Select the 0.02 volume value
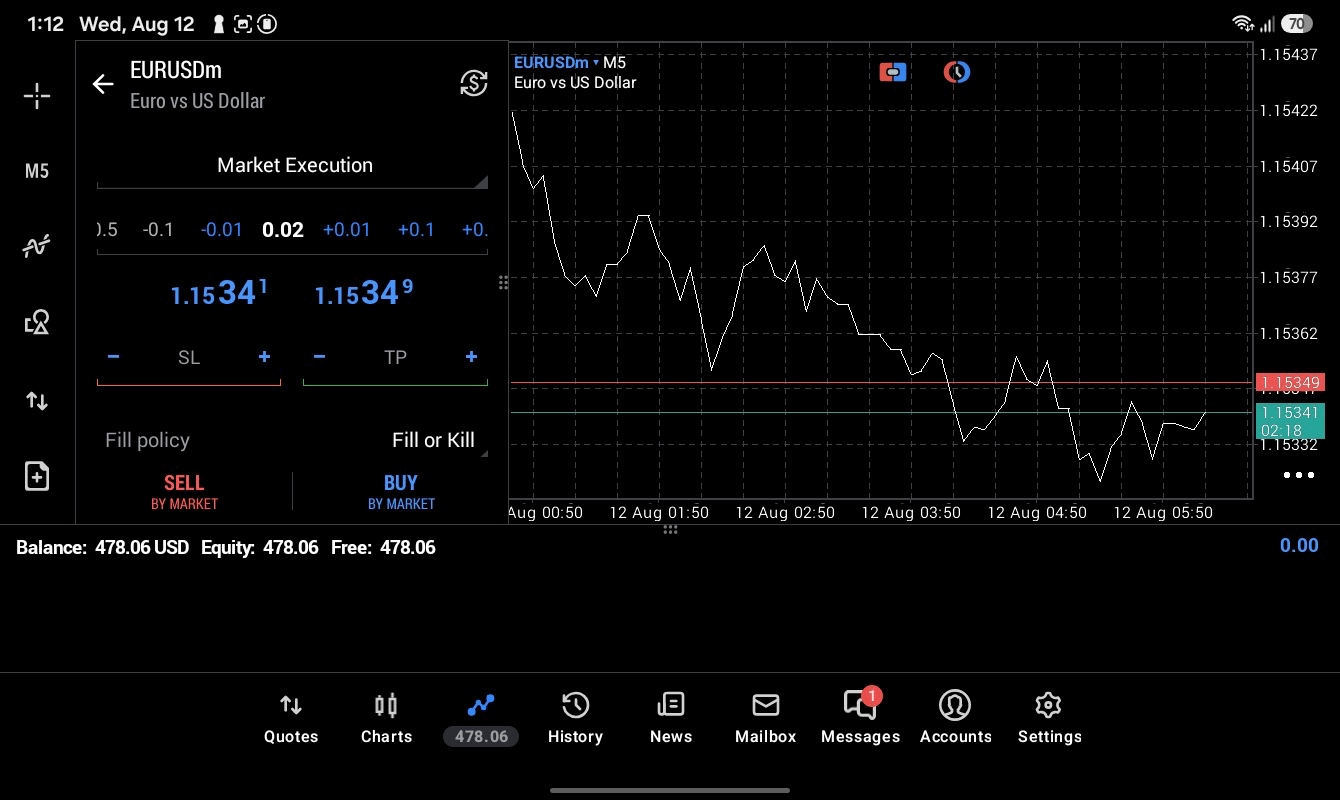1340x800 pixels. click(283, 230)
